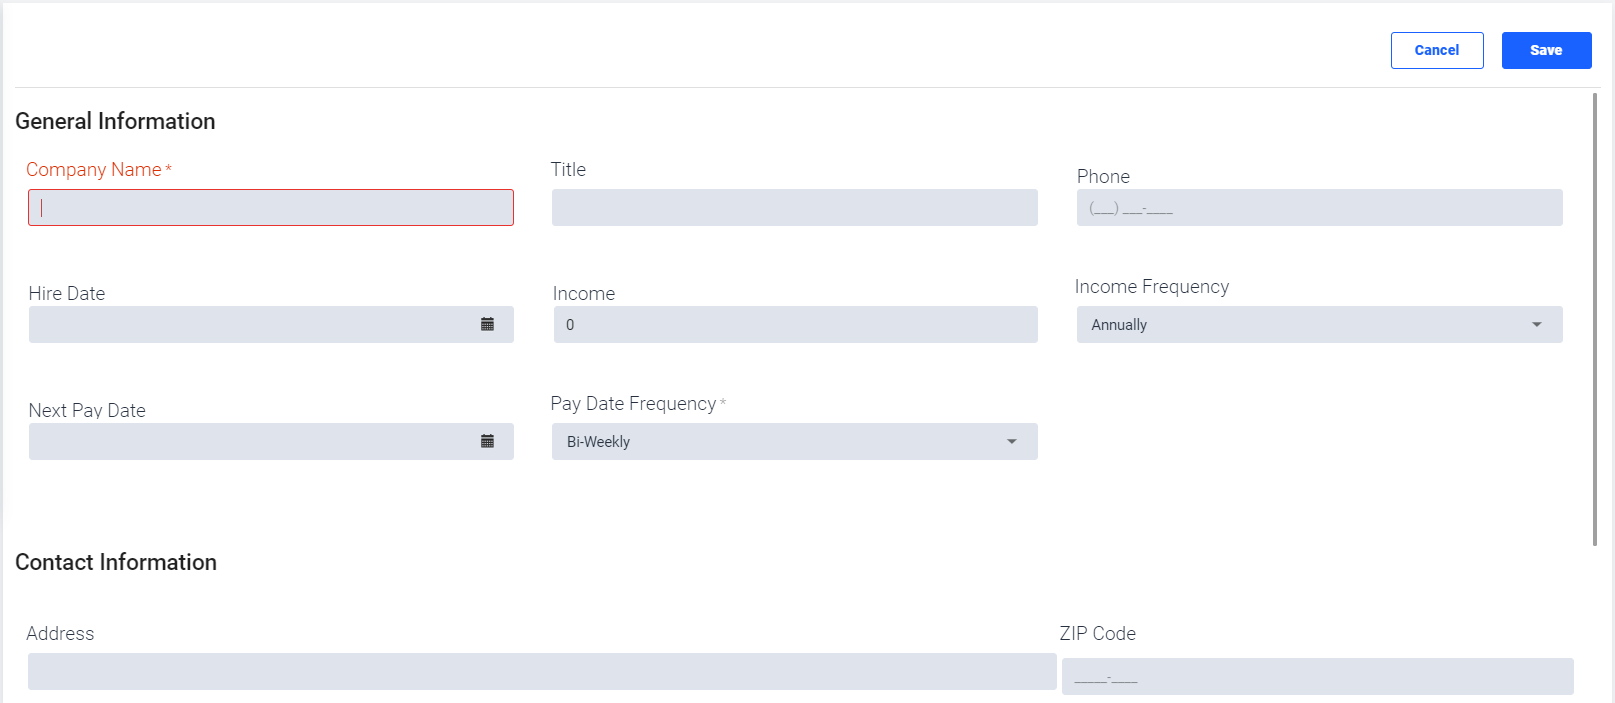Click the Annually value in Income Frequency
Screen dimensions: 1615x703
coord(1119,325)
